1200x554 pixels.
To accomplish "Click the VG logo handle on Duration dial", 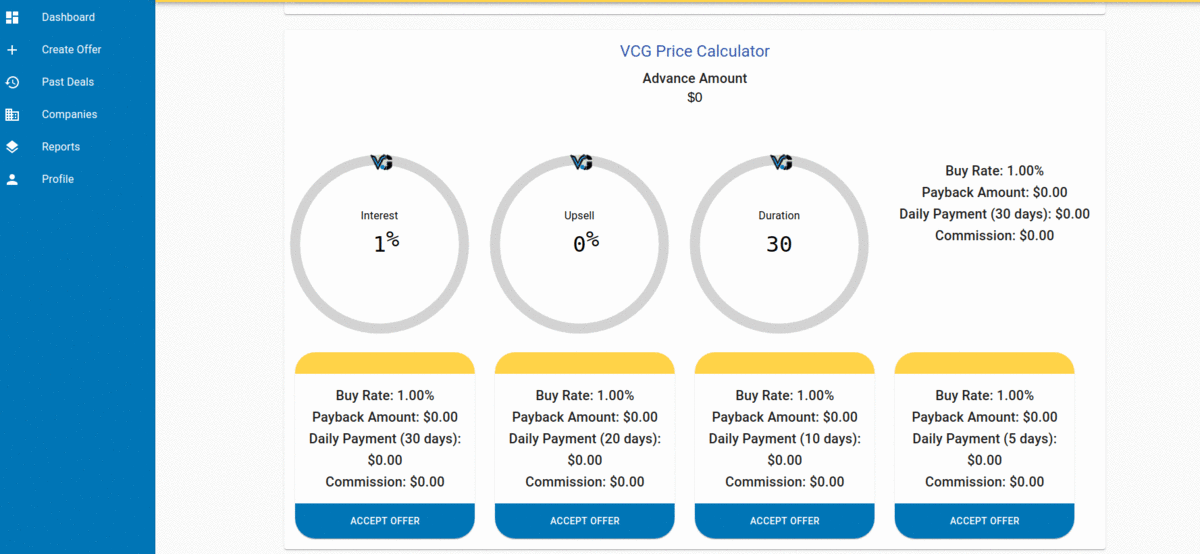I will tap(781, 162).
